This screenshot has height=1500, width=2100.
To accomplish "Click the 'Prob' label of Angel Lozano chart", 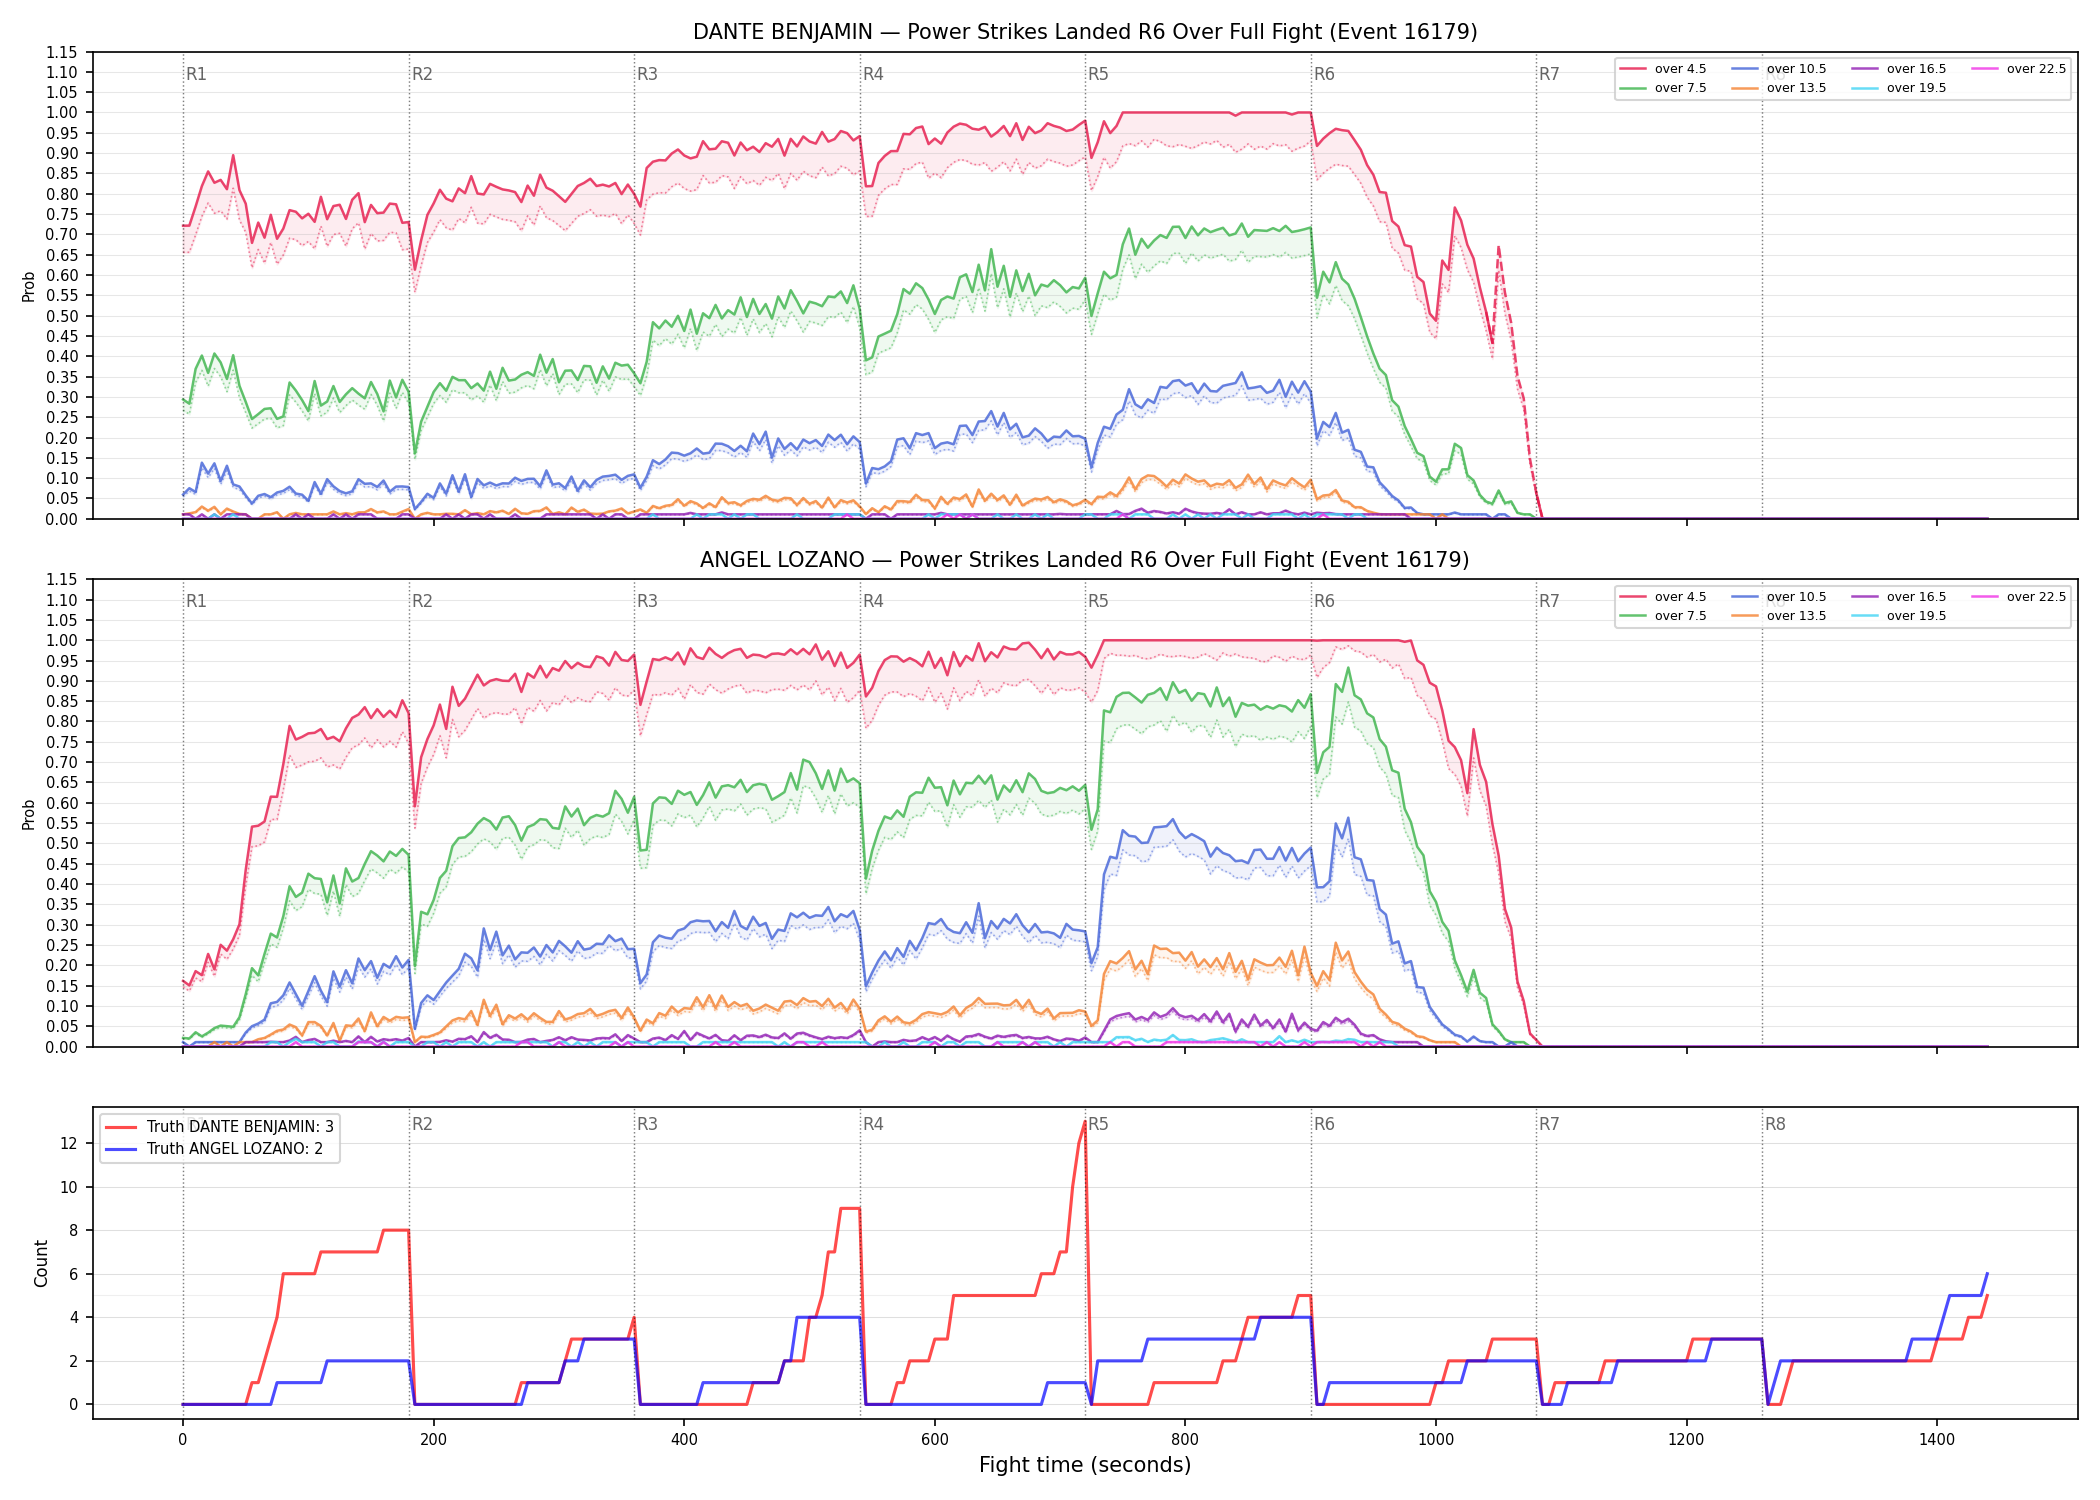I will [29, 815].
